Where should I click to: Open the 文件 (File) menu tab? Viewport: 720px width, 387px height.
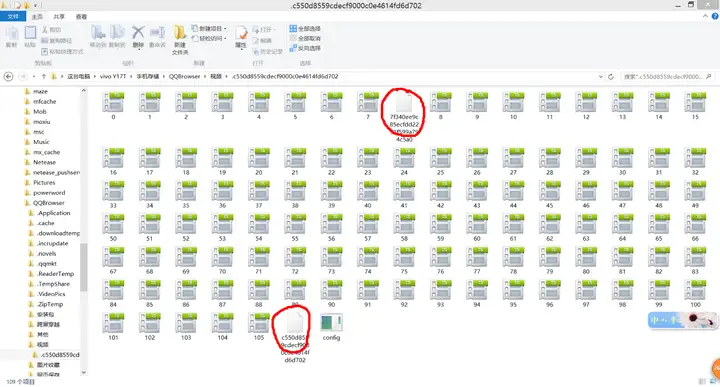coord(13,17)
